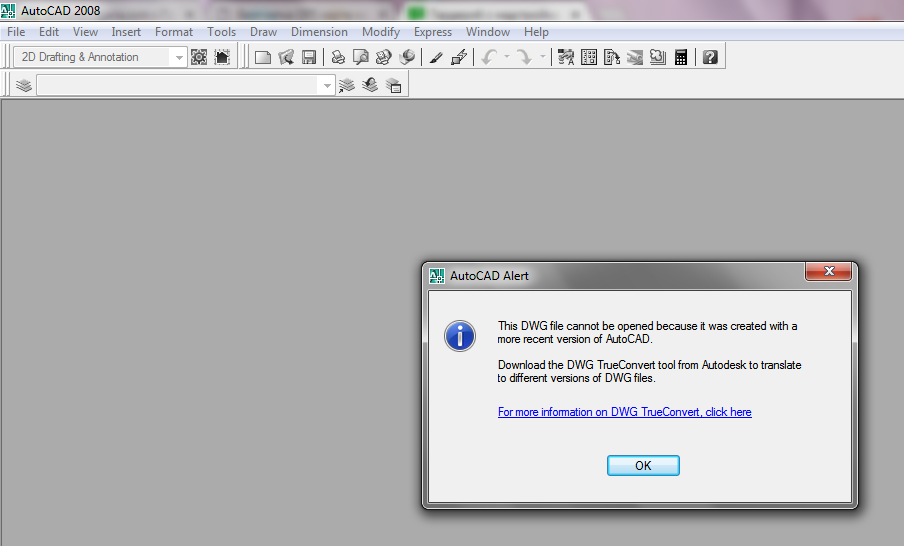The width and height of the screenshot is (904, 546).
Task: Open the DWG TrueConvert information link
Action: 624,412
